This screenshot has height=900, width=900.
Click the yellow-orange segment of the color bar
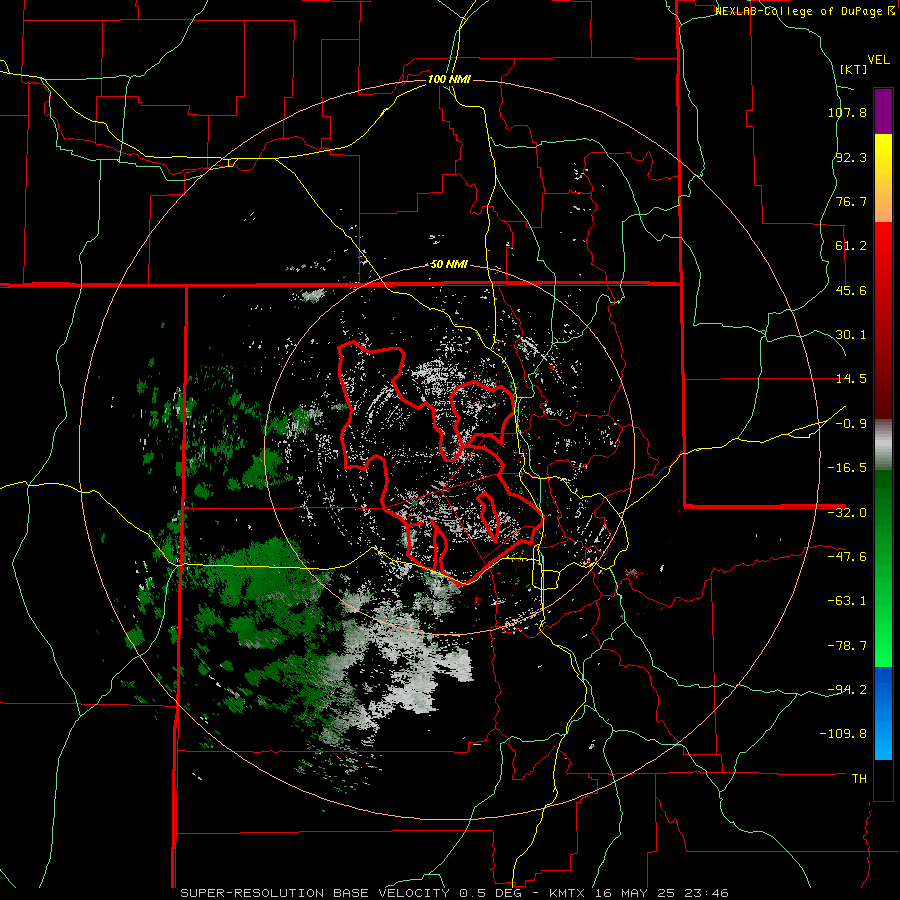(883, 178)
